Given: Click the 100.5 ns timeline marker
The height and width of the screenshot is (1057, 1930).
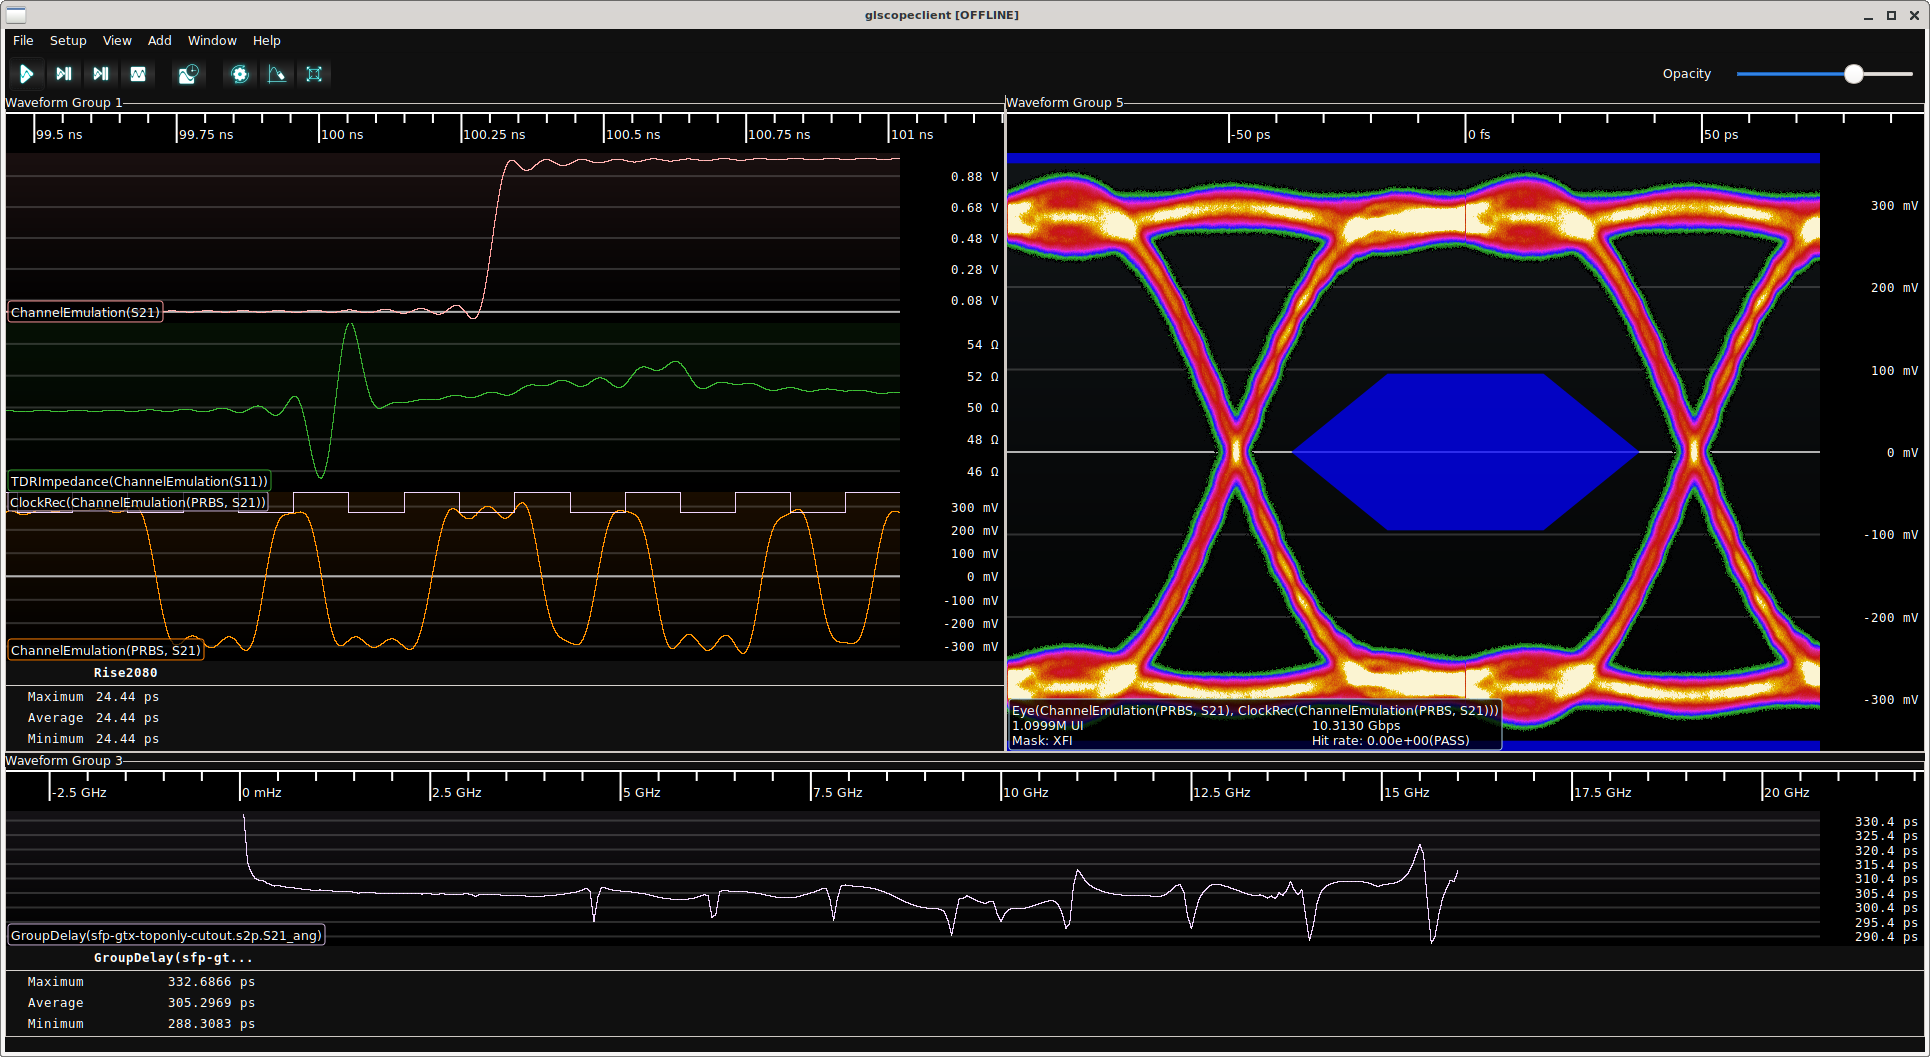Looking at the screenshot, I should click(633, 135).
